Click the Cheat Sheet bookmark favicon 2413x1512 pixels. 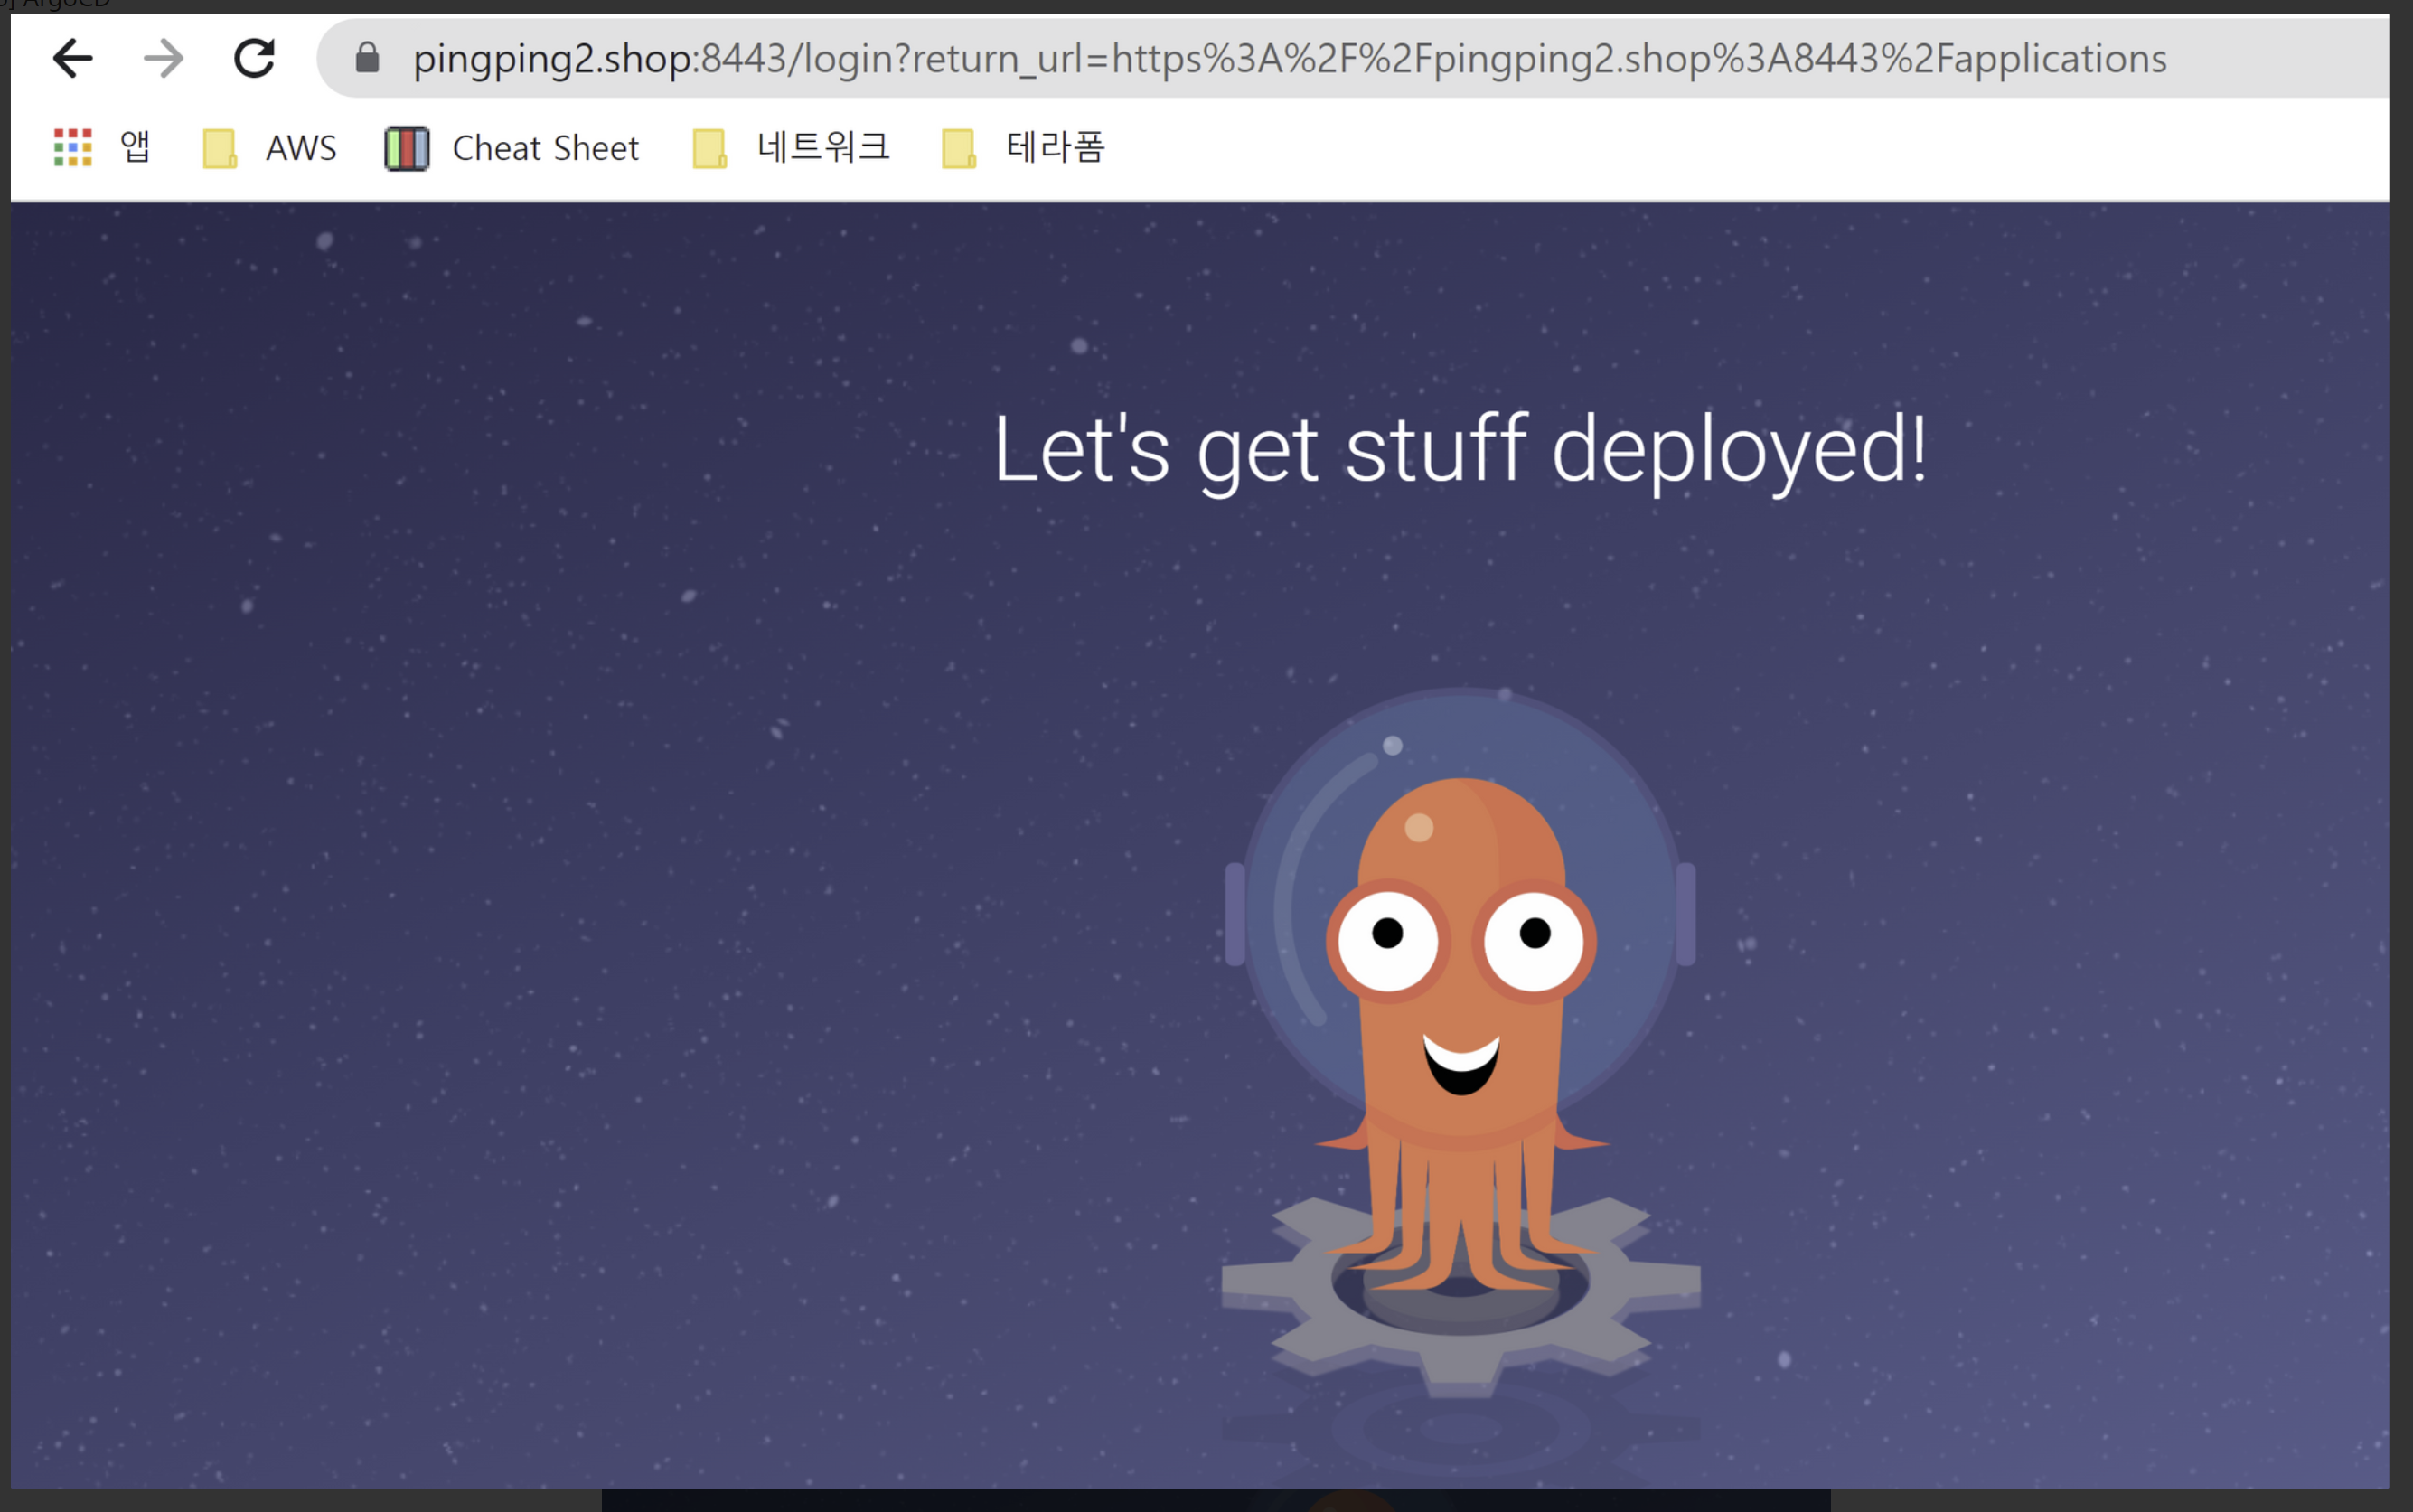pyautogui.click(x=407, y=149)
